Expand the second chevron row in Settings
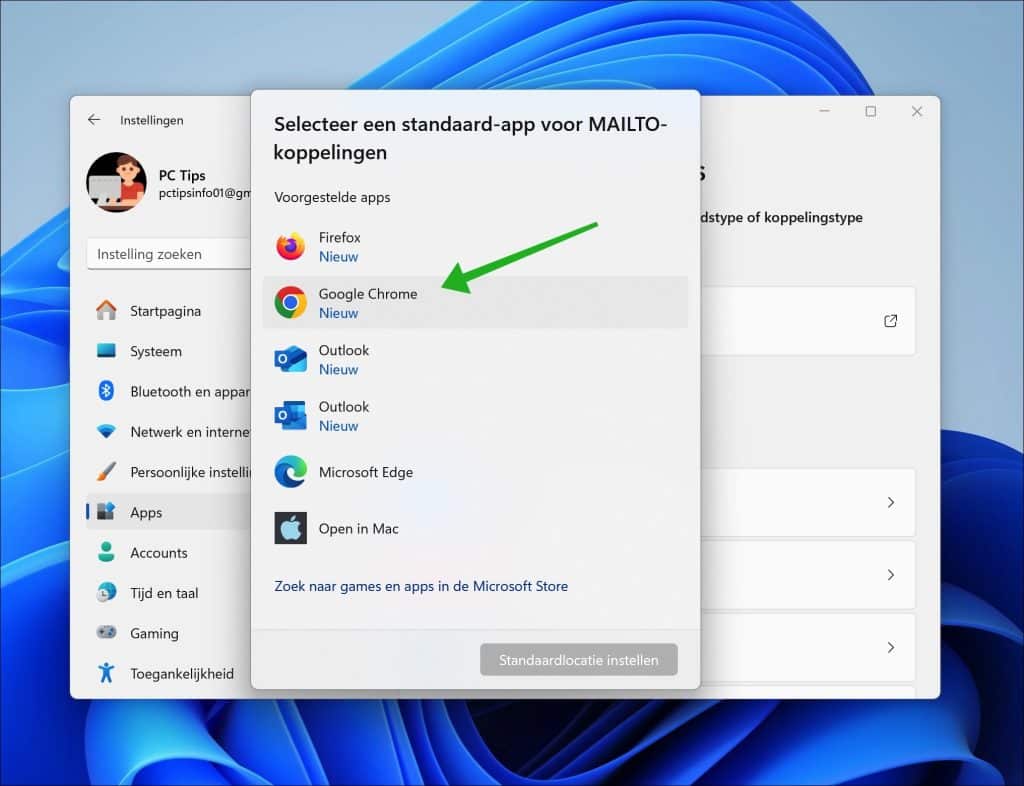1024x786 pixels. tap(891, 574)
